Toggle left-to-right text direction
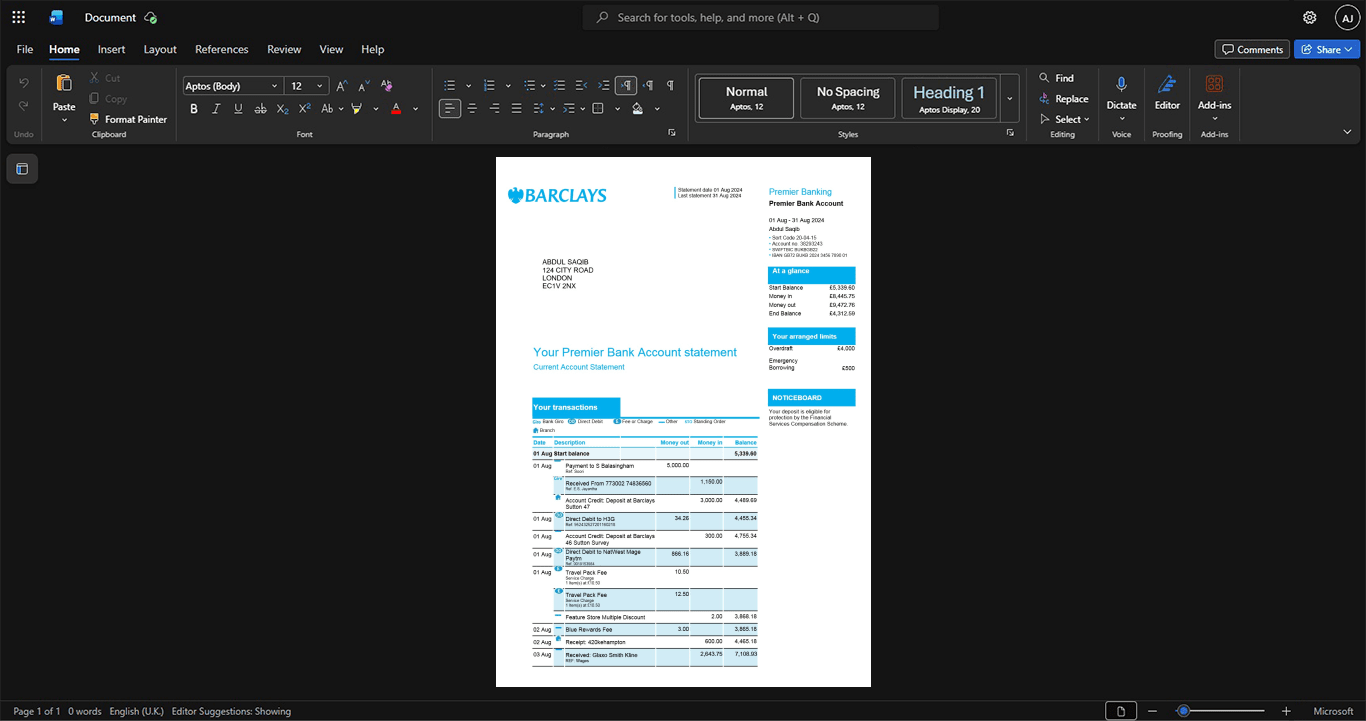 (x=626, y=85)
